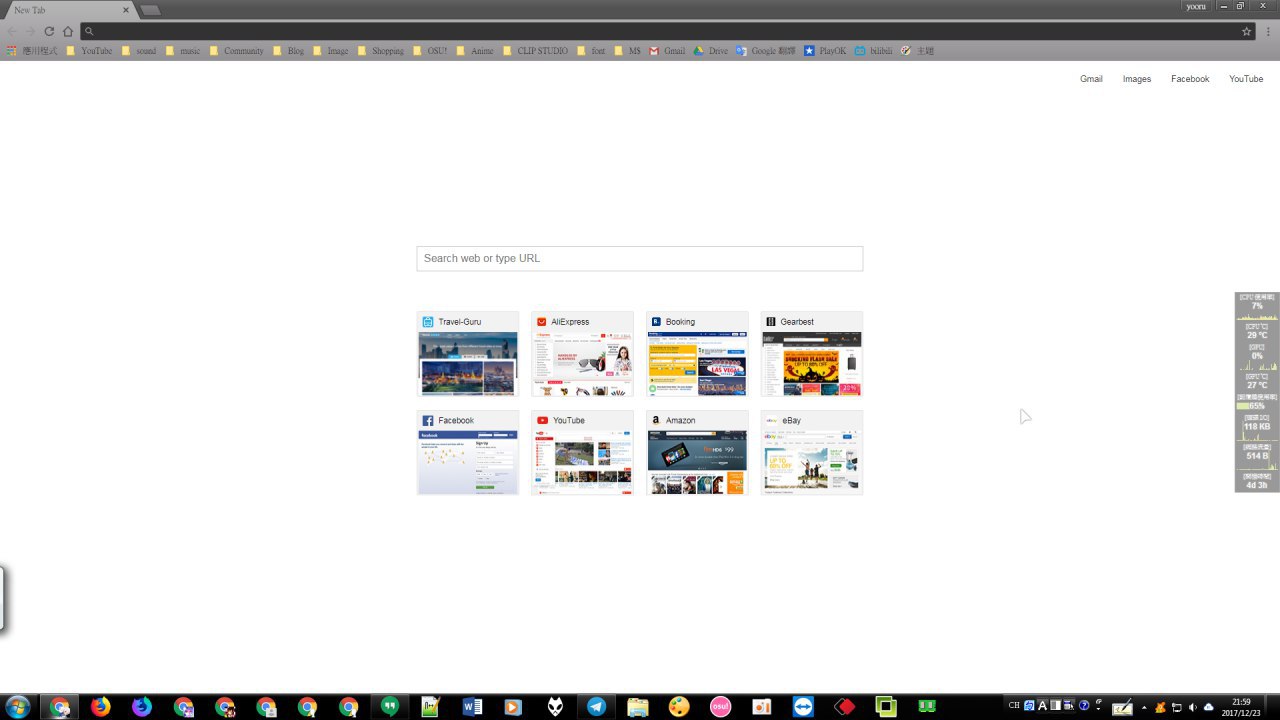Screen dimensions: 1280x720
Task: Click the Windows Start button
Action: [x=17, y=707]
